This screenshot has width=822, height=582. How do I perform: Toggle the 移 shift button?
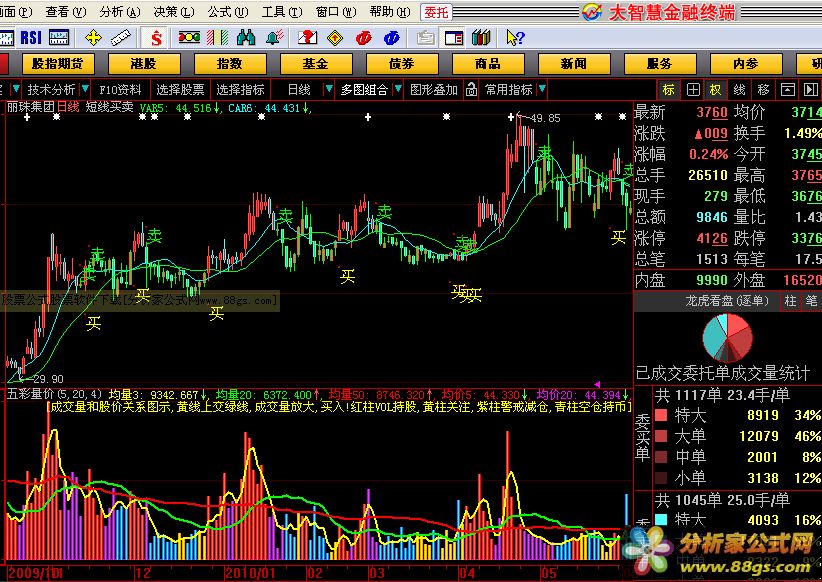click(763, 90)
